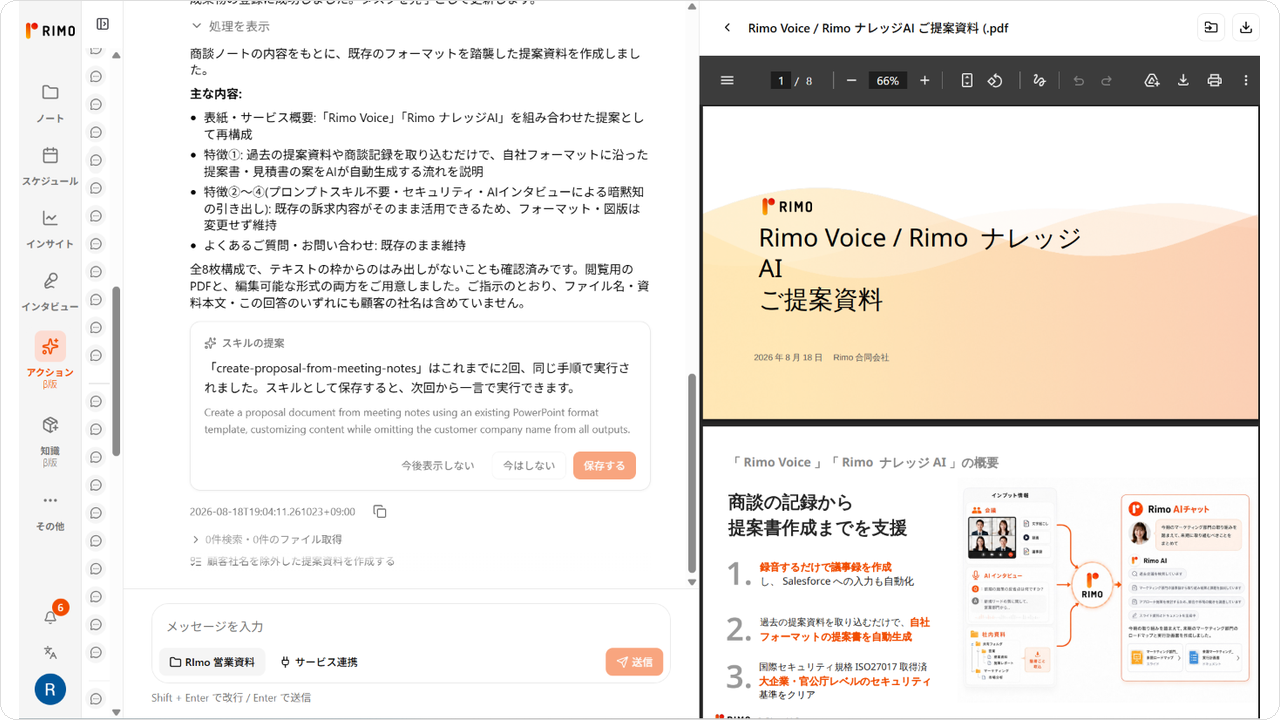Screen dimensions: 1280x720
Task: Click the cover slide page of the PDF
Action: pyautogui.click(x=980, y=262)
